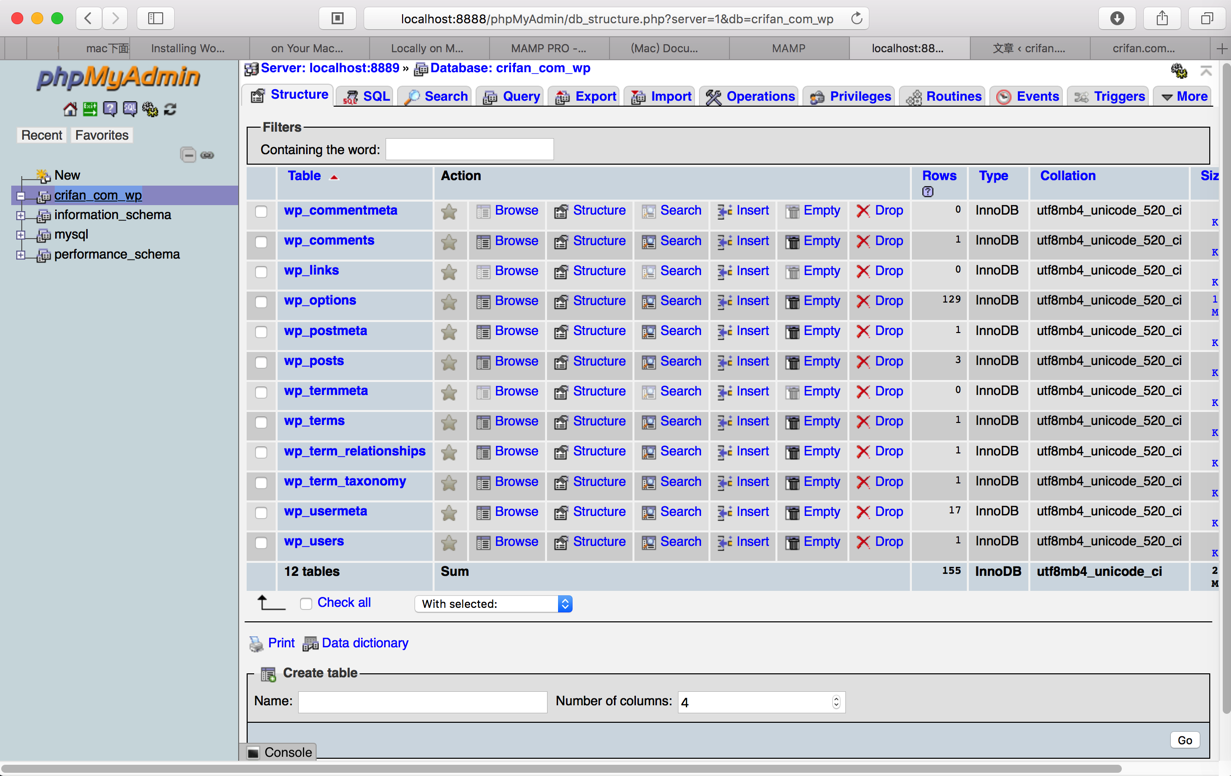Open navigation panel settings gear icon
1231x776 pixels.
(150, 109)
